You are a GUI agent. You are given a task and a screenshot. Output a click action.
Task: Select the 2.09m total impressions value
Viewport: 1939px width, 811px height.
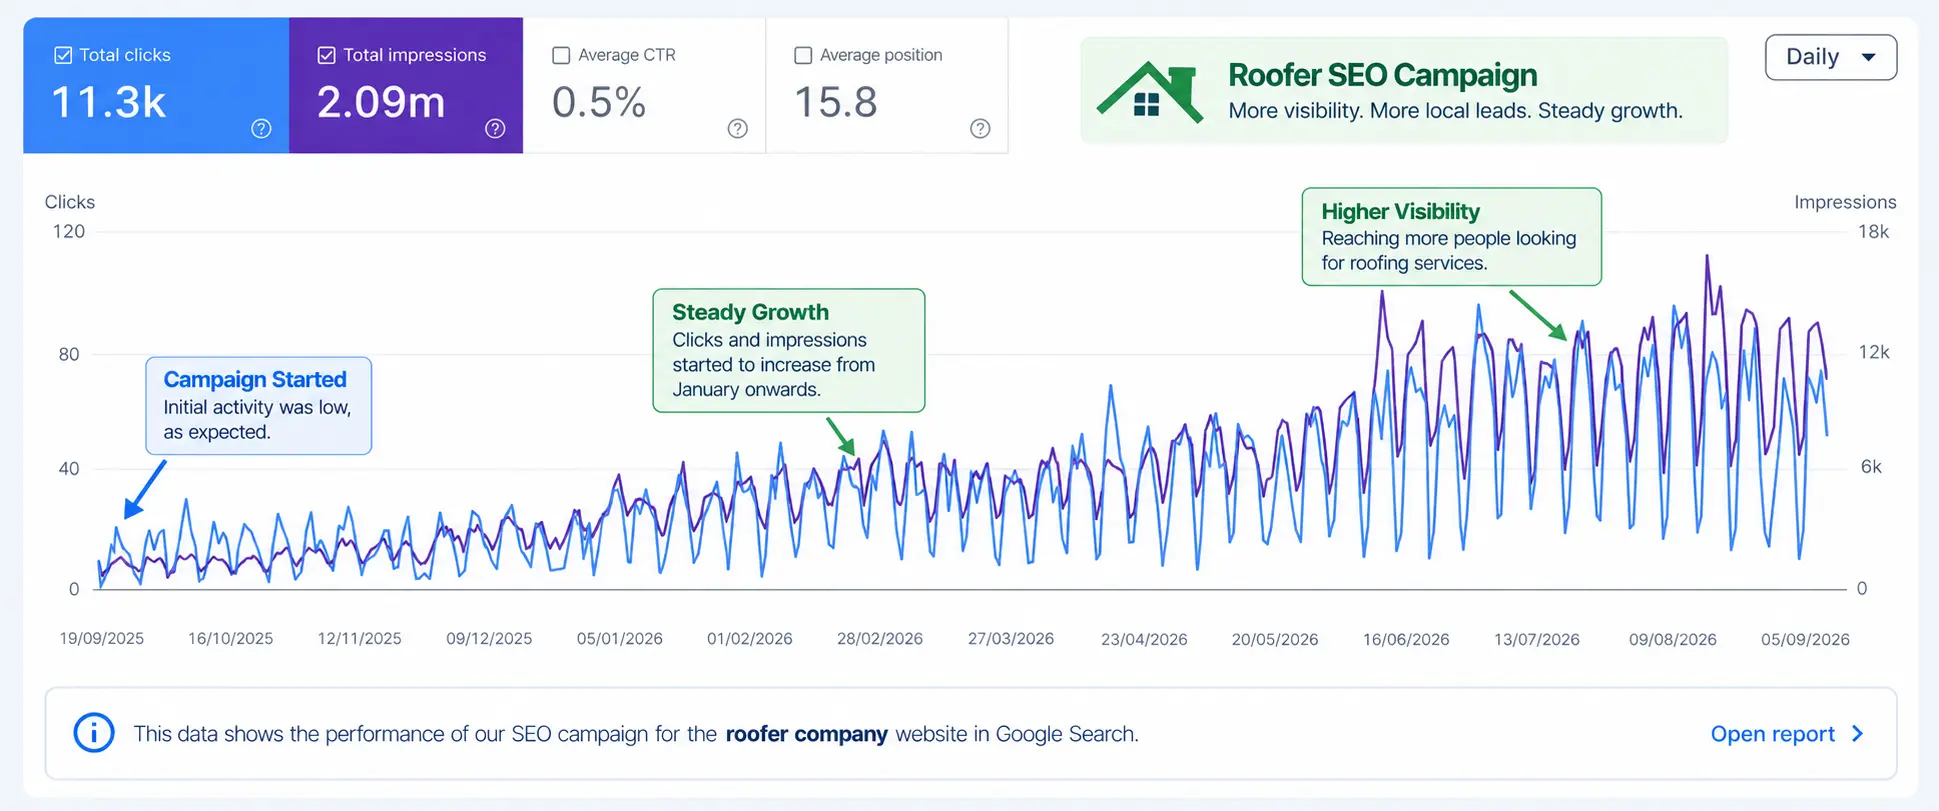tap(381, 102)
